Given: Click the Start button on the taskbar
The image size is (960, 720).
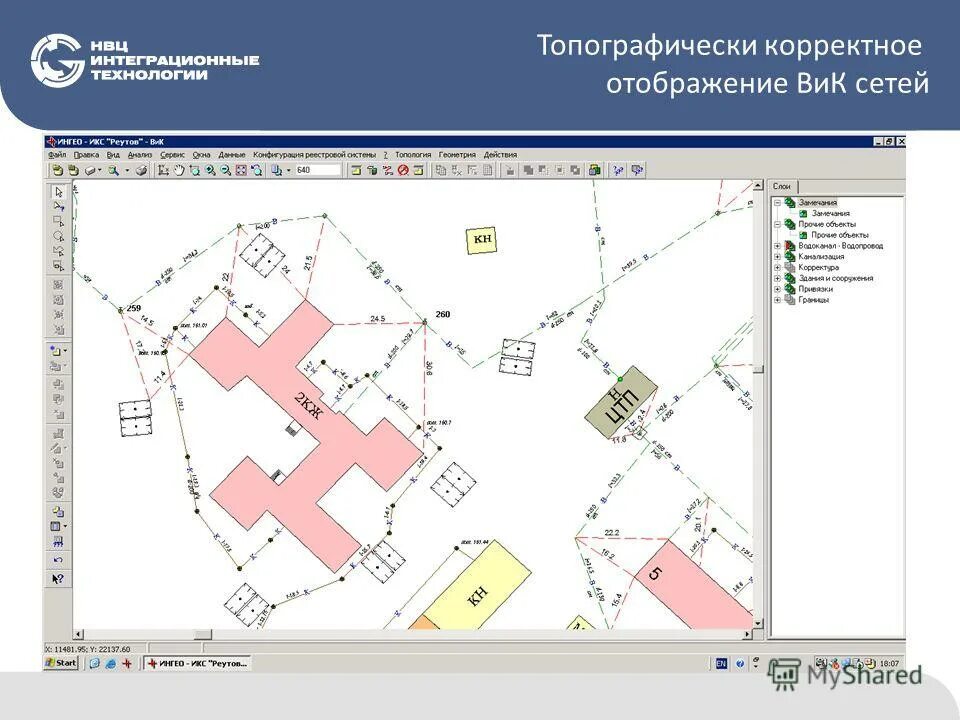Looking at the screenshot, I should pos(60,662).
